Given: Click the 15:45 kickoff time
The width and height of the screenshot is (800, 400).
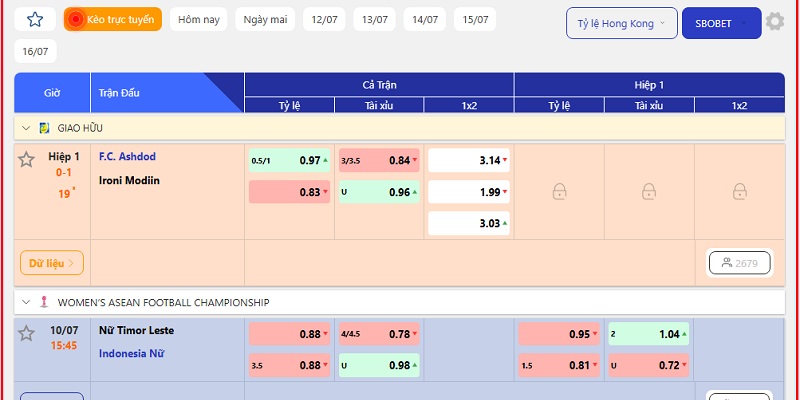Looking at the screenshot, I should click(x=64, y=346).
